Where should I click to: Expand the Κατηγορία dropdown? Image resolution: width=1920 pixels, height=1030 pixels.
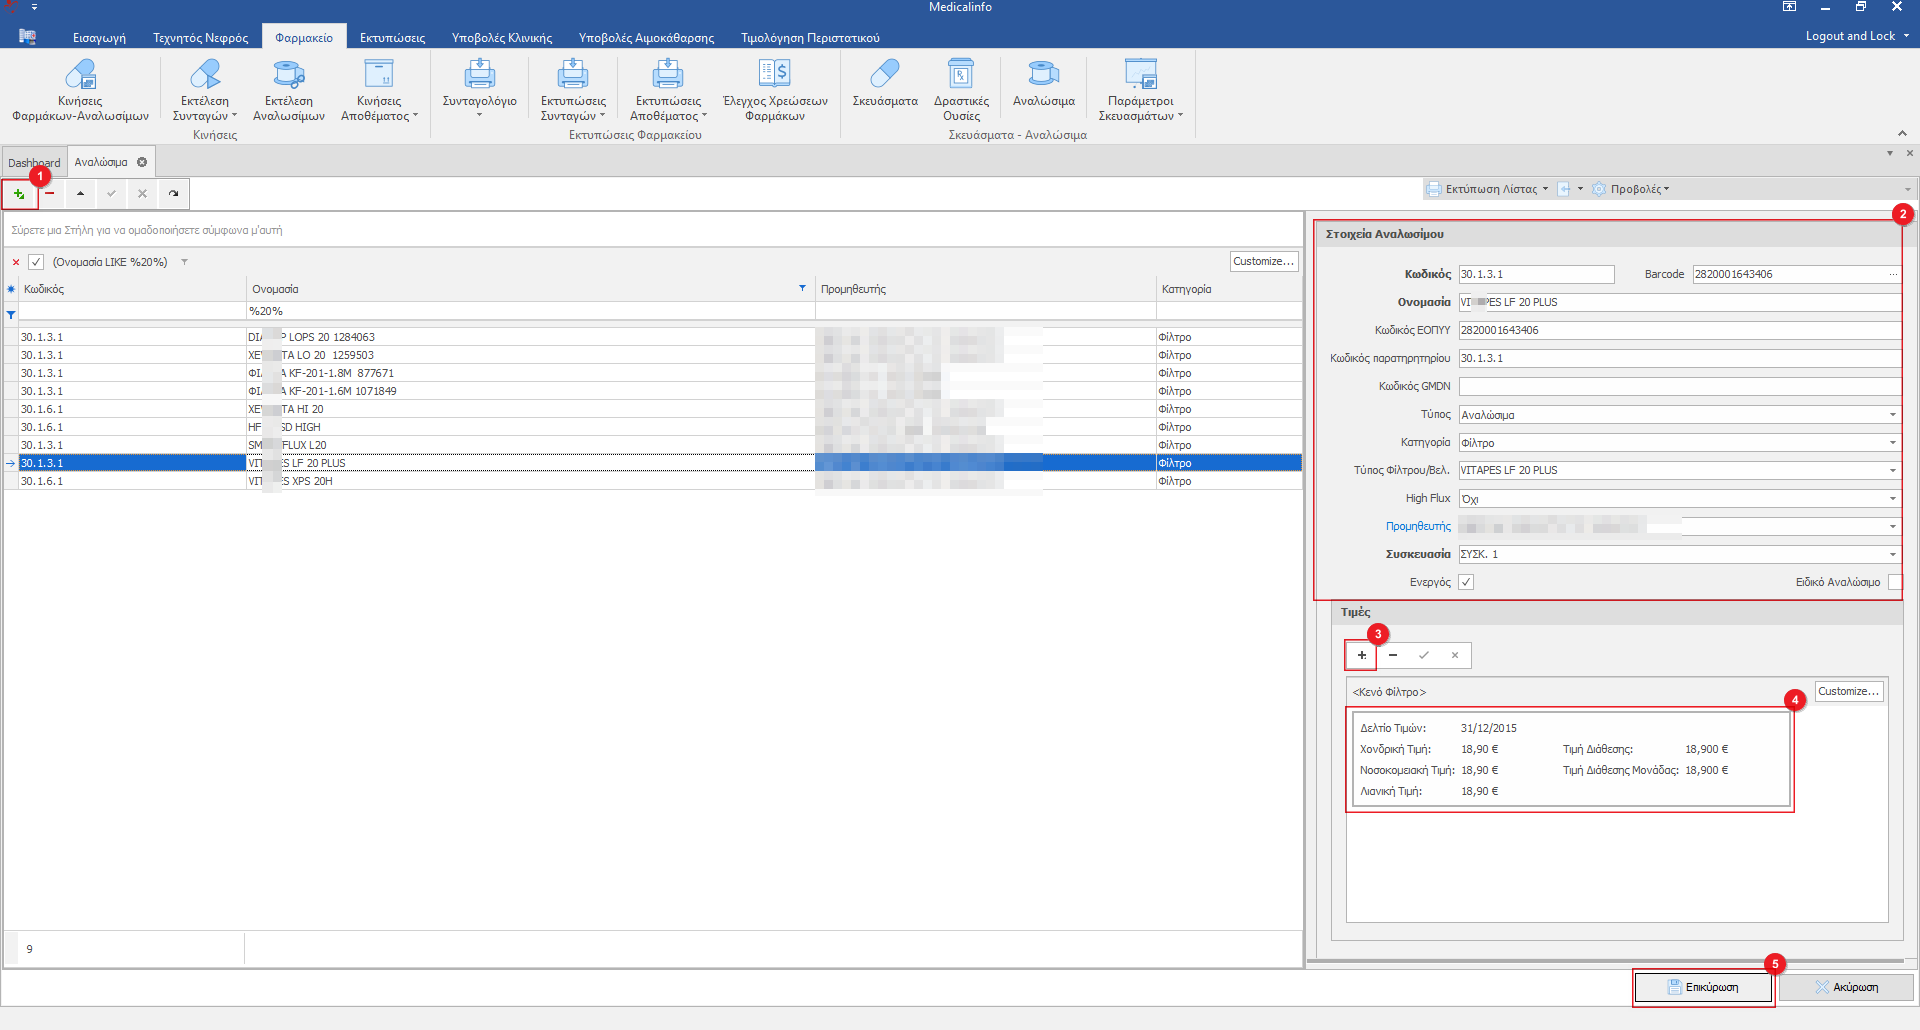tap(1892, 443)
